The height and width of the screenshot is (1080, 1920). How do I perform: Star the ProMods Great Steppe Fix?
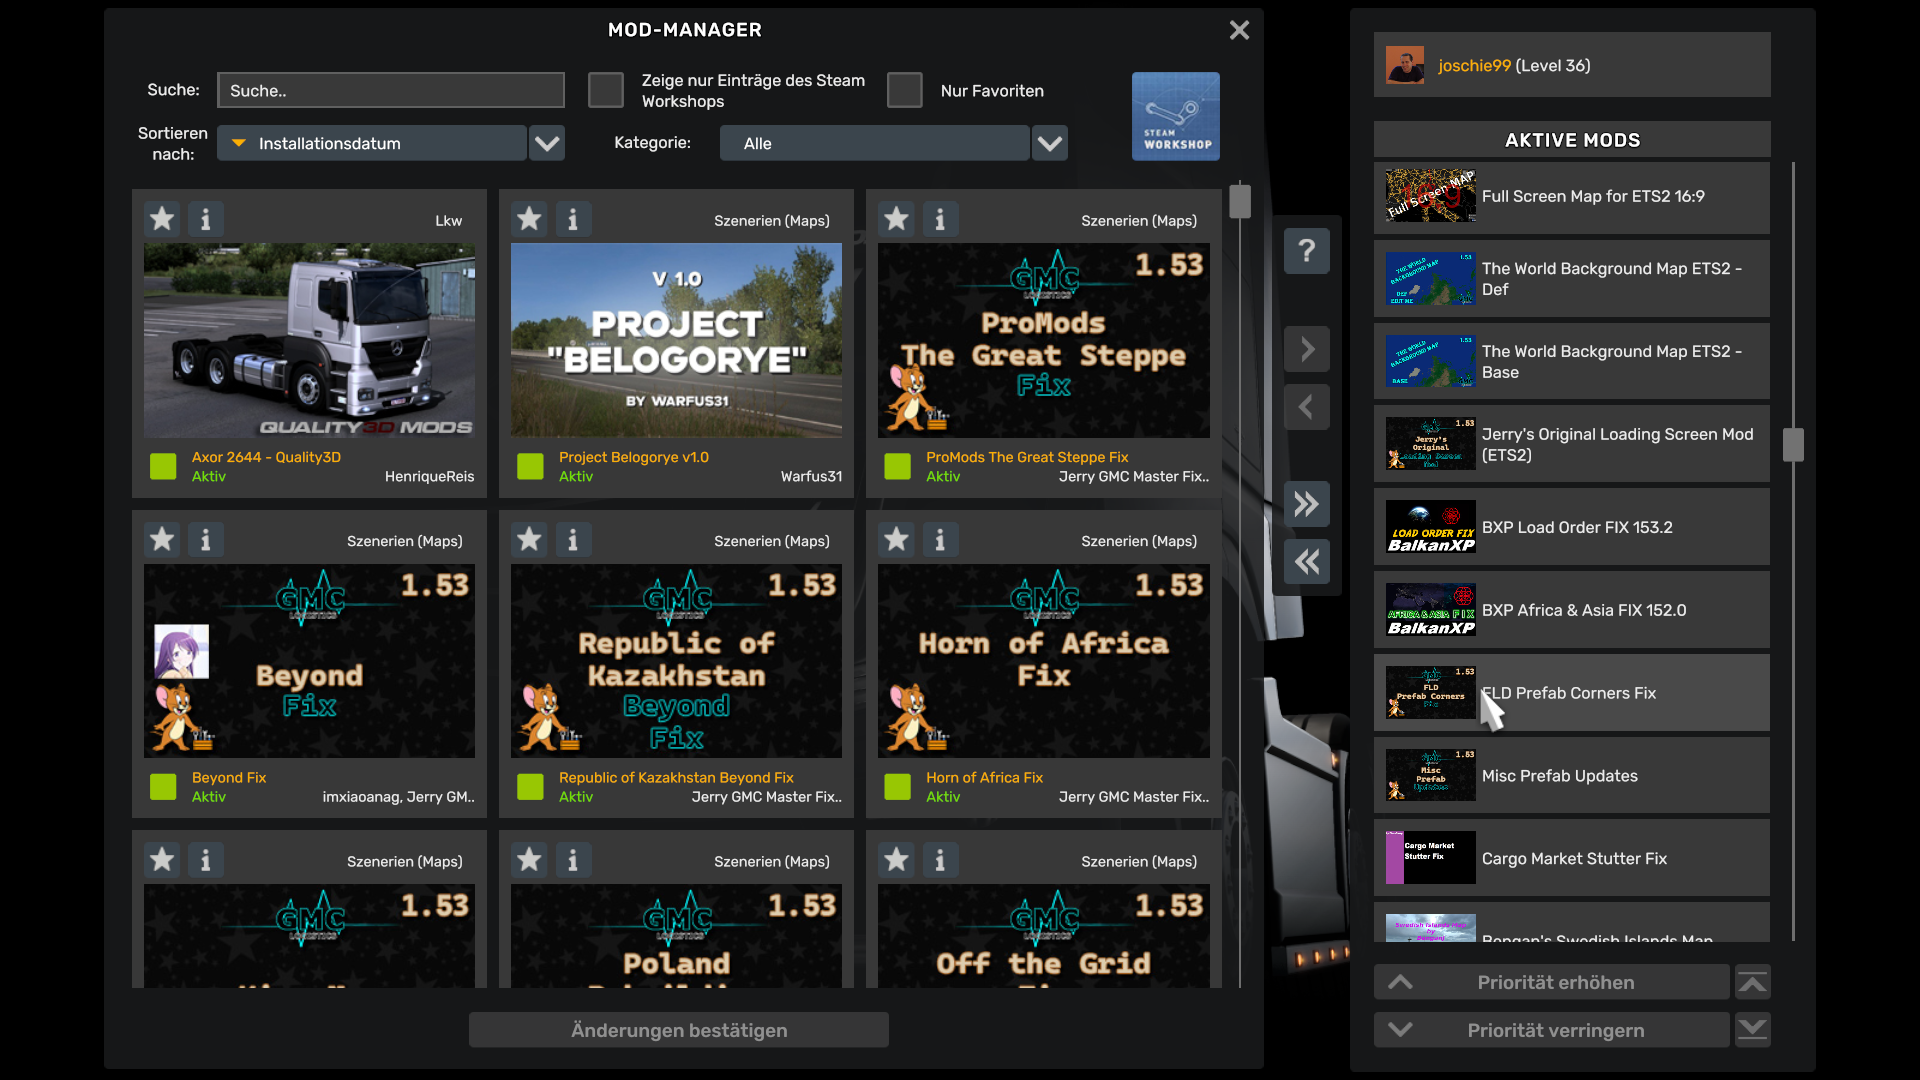[896, 219]
